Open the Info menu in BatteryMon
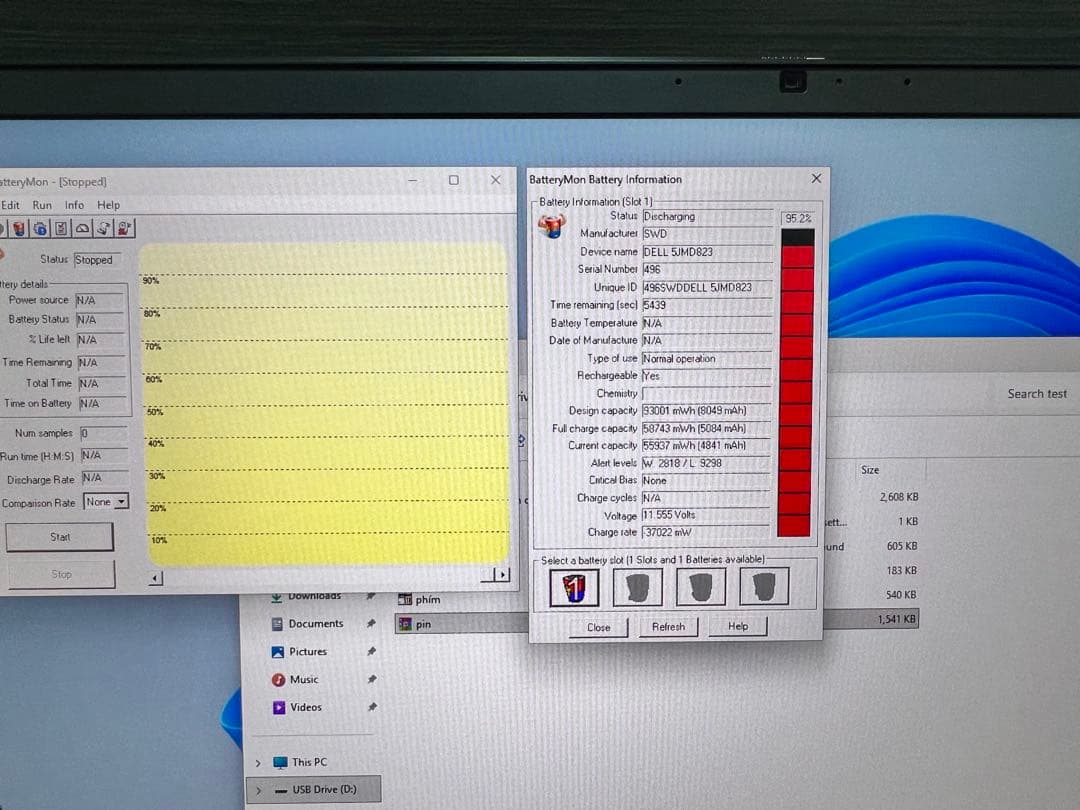The width and height of the screenshot is (1080, 810). [75, 205]
